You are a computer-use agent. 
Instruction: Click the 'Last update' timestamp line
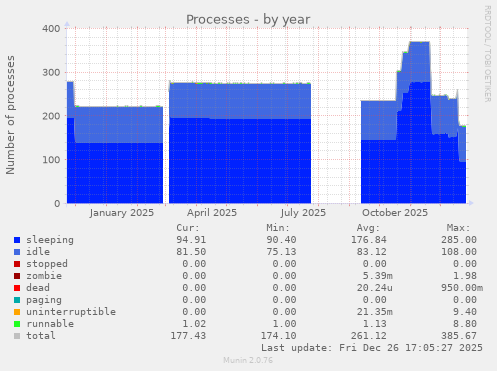click(372, 348)
